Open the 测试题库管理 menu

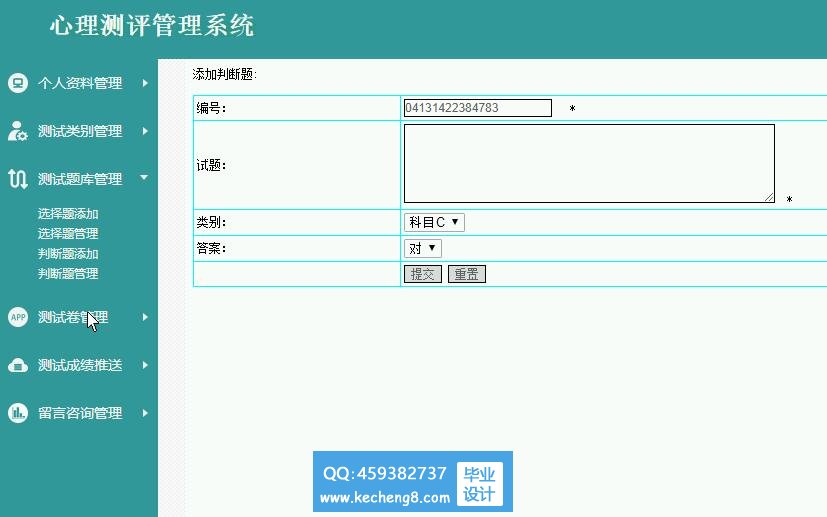[x=80, y=179]
